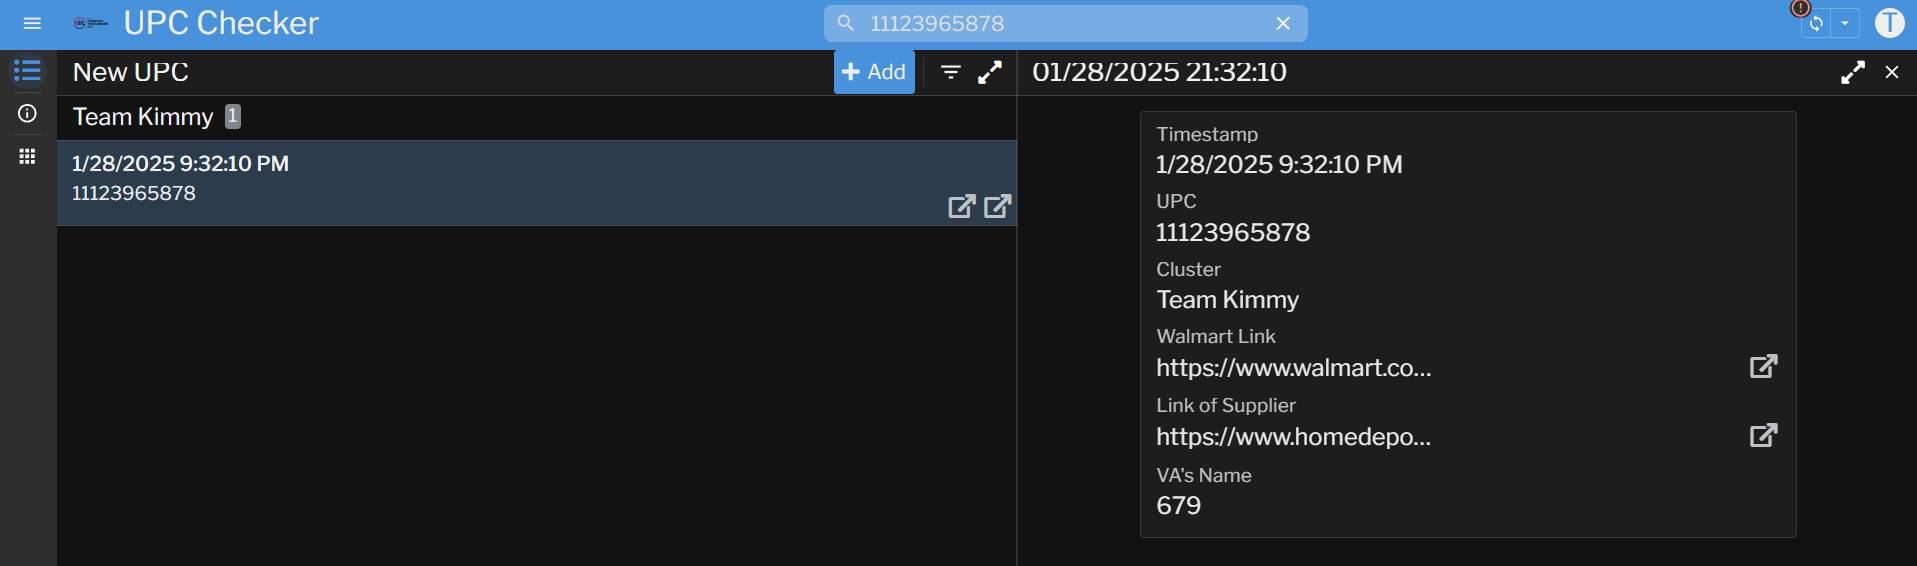Screen dimensions: 1917x566
Task: Select the list view sidebar icon
Action: point(27,71)
